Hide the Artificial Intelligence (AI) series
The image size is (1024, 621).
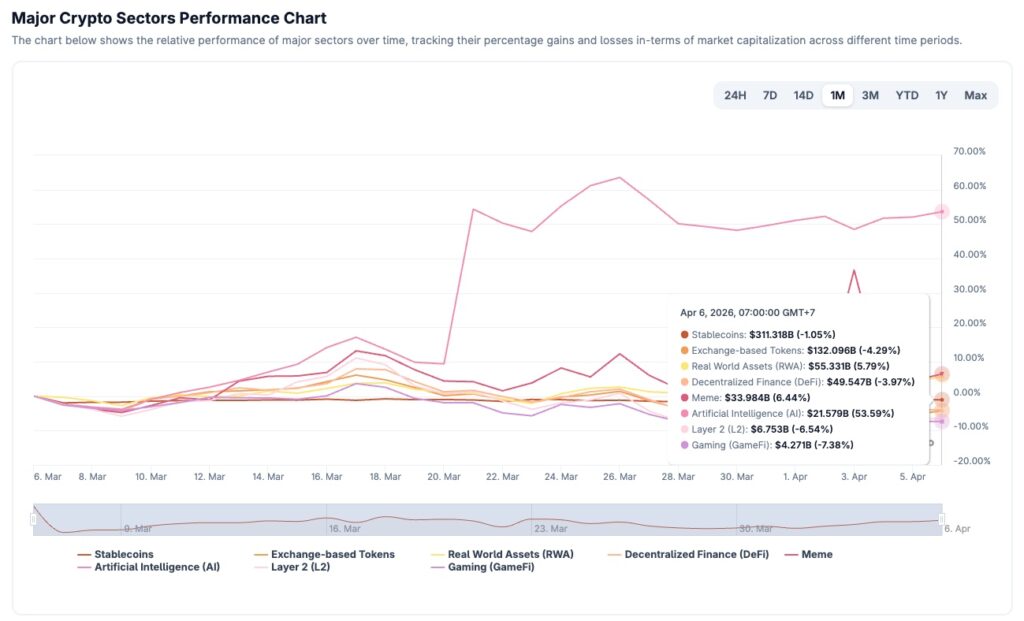click(156, 567)
